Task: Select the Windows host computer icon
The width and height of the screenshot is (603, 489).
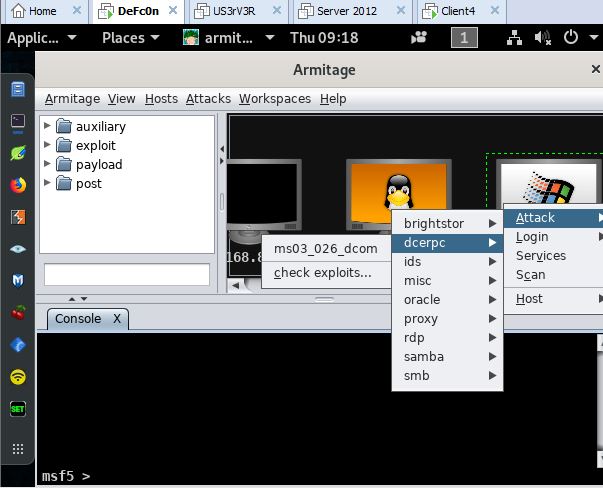Action: [x=549, y=183]
